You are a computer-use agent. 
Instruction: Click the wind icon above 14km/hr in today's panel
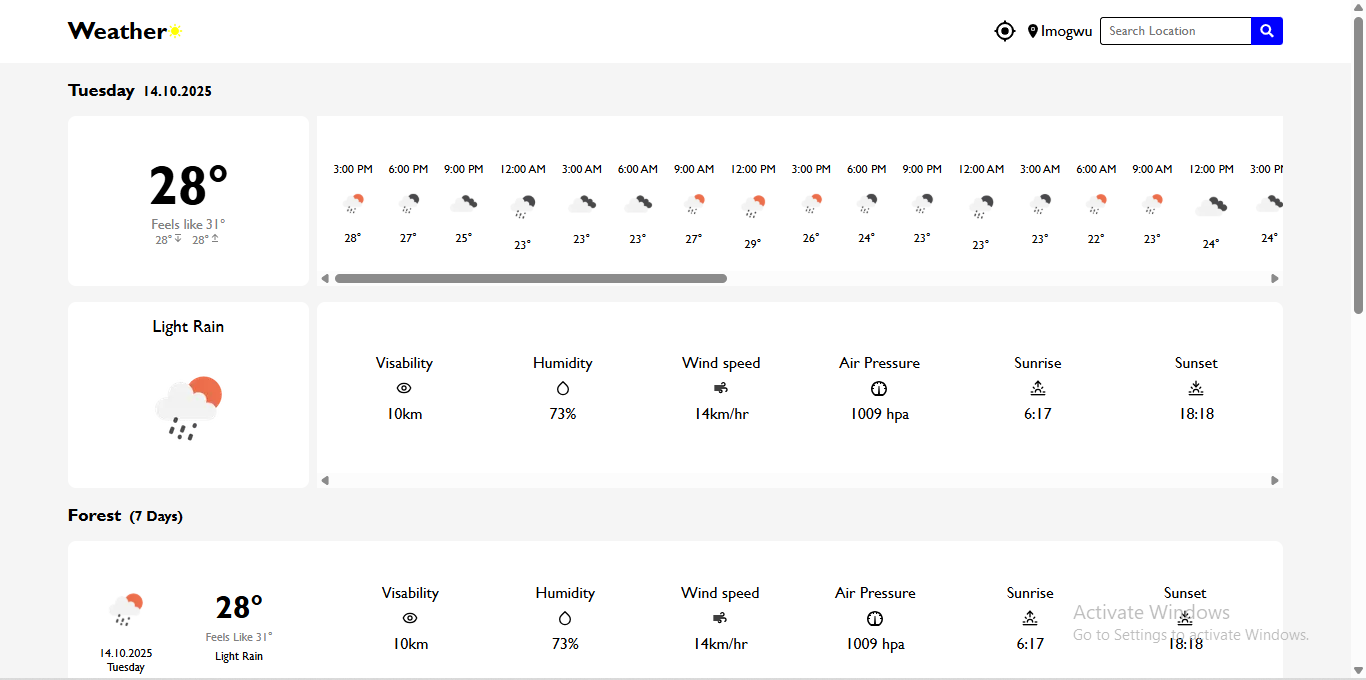[721, 388]
